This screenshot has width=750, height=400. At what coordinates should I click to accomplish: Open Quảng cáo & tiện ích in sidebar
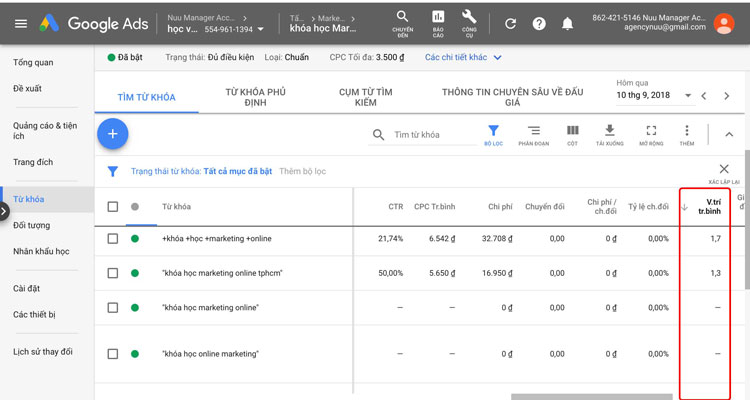tap(45, 131)
